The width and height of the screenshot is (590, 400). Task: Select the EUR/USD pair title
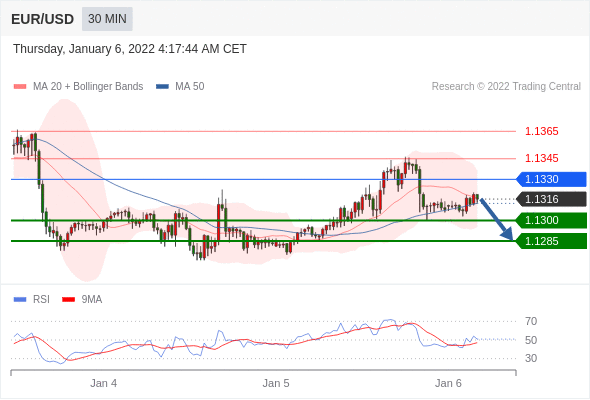pyautogui.click(x=43, y=19)
